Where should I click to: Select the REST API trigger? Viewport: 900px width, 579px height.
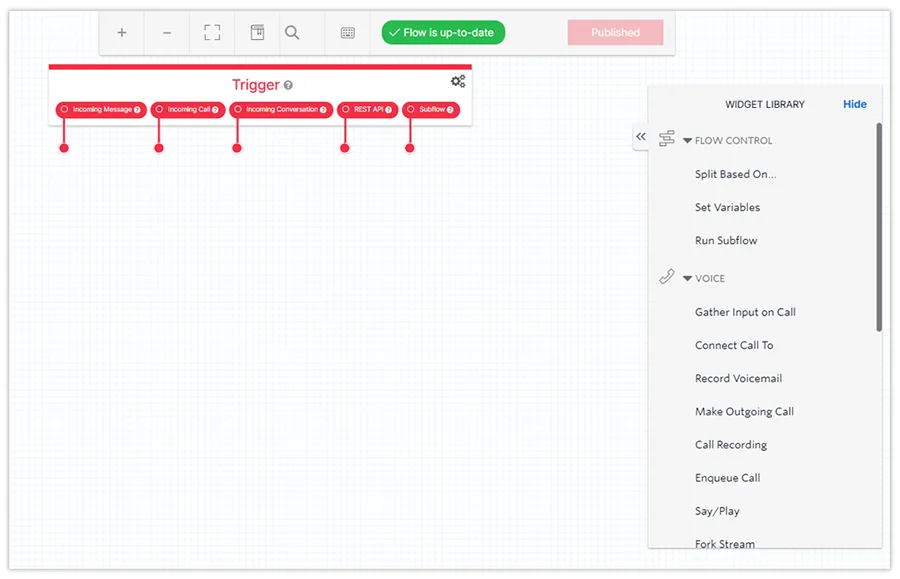coord(367,110)
